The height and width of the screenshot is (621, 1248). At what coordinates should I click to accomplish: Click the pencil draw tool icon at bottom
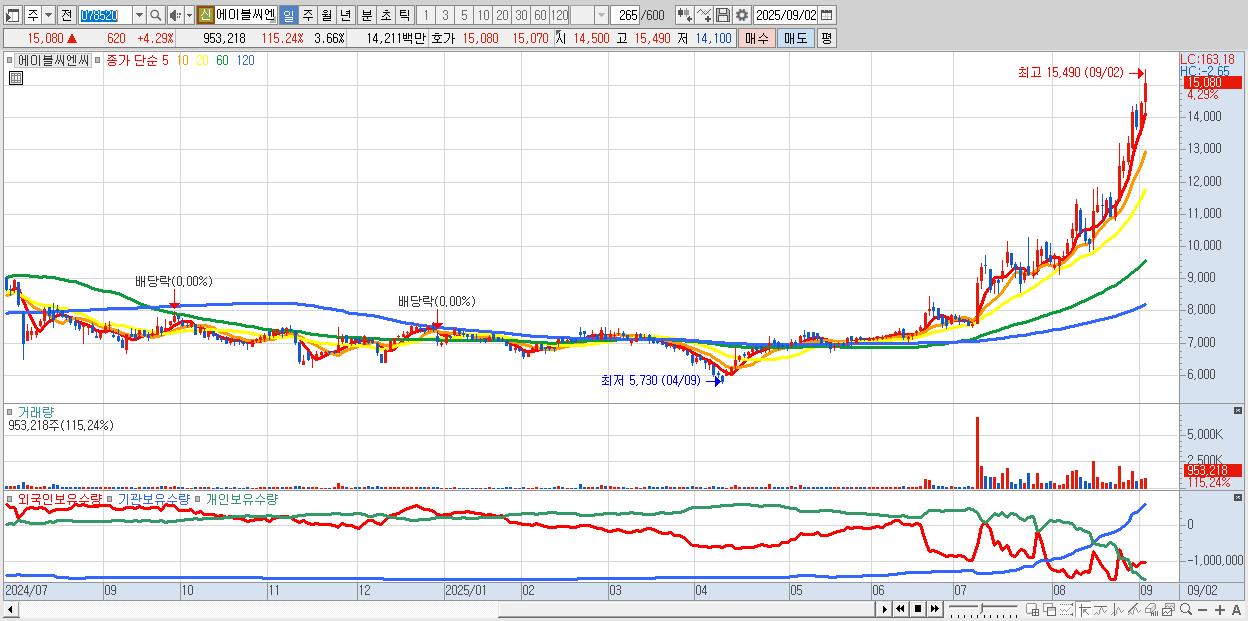click(1134, 609)
